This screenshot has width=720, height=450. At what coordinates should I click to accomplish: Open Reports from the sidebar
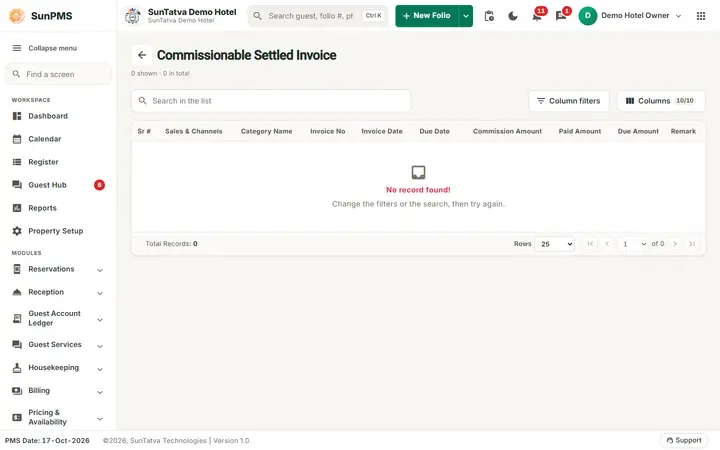(x=58, y=208)
